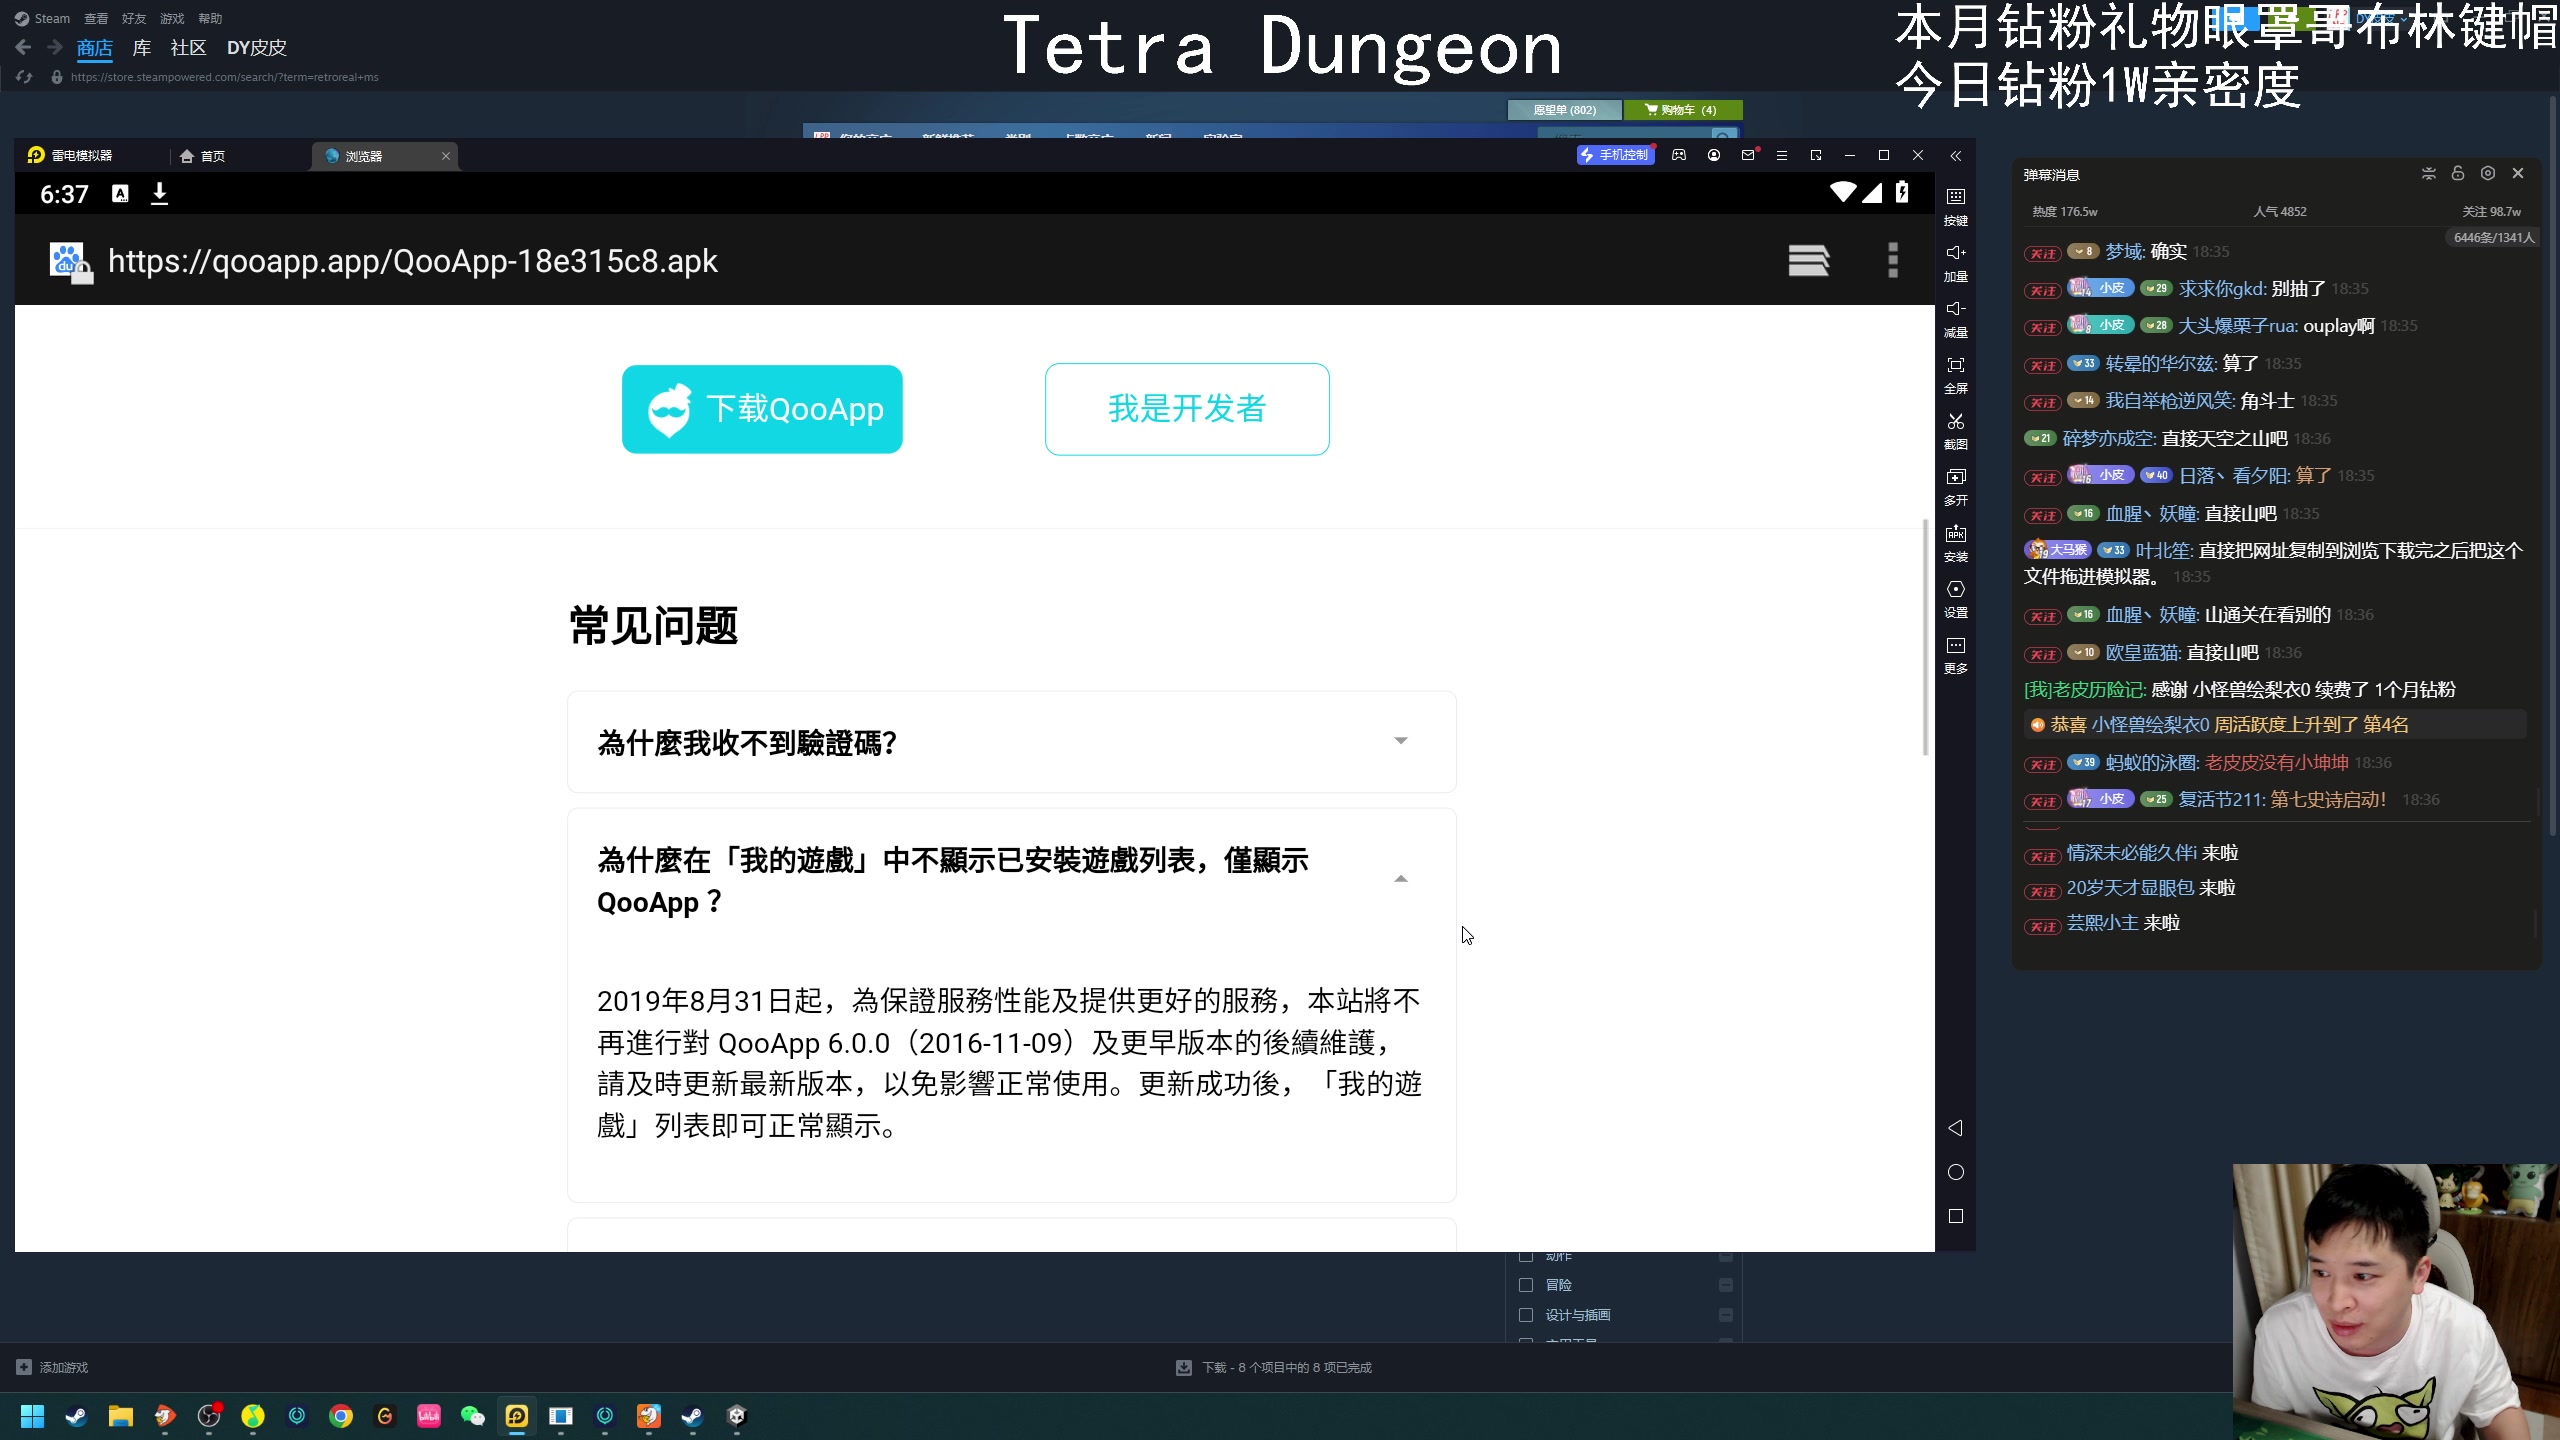Tap the Android recent apps square

click(1955, 1216)
